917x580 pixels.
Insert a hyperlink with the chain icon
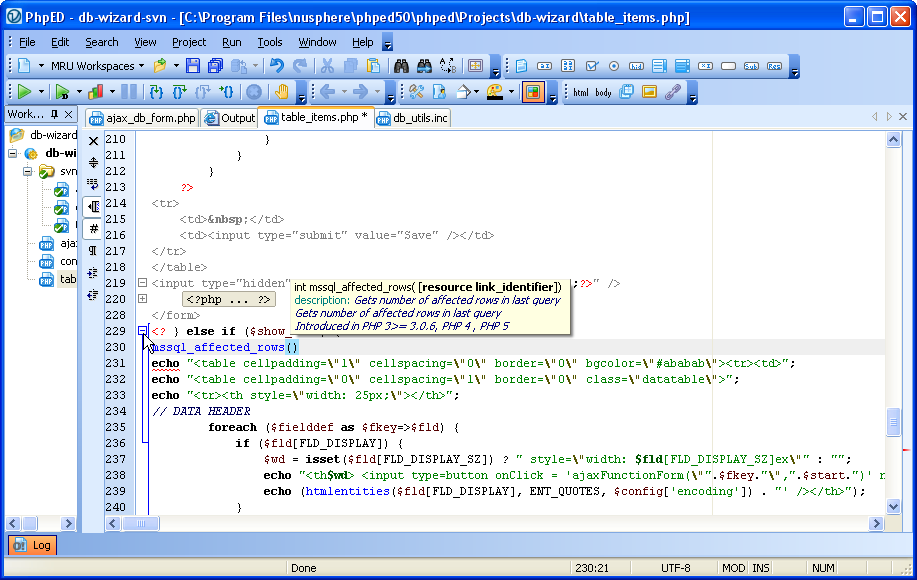pyautogui.click(x=673, y=92)
